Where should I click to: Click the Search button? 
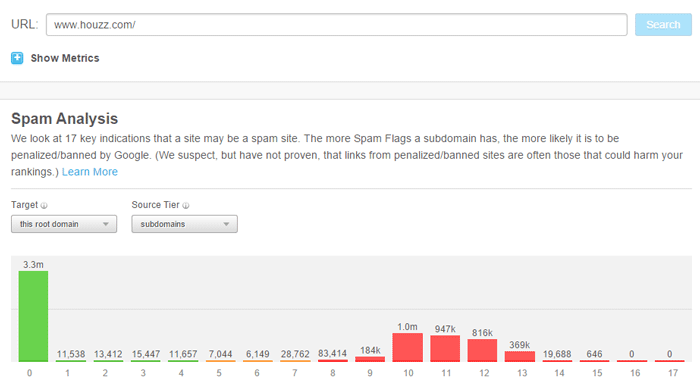(663, 25)
